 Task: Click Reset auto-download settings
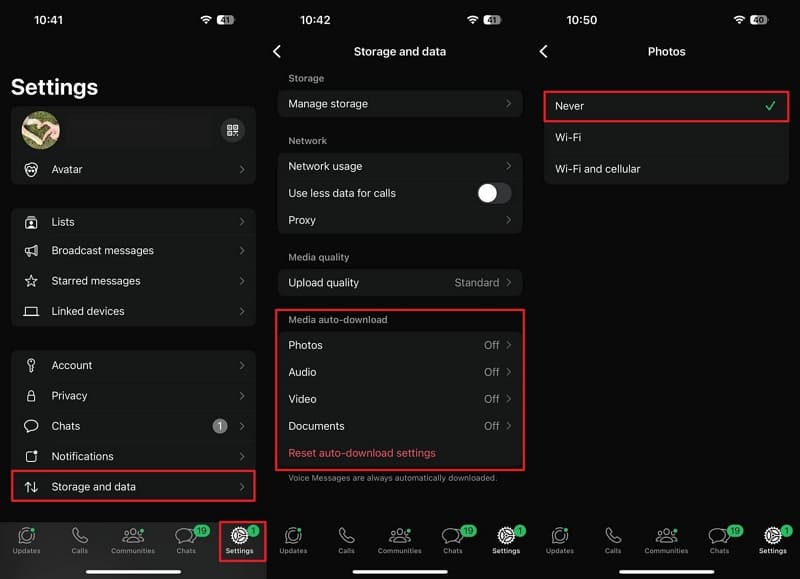[x=362, y=453]
